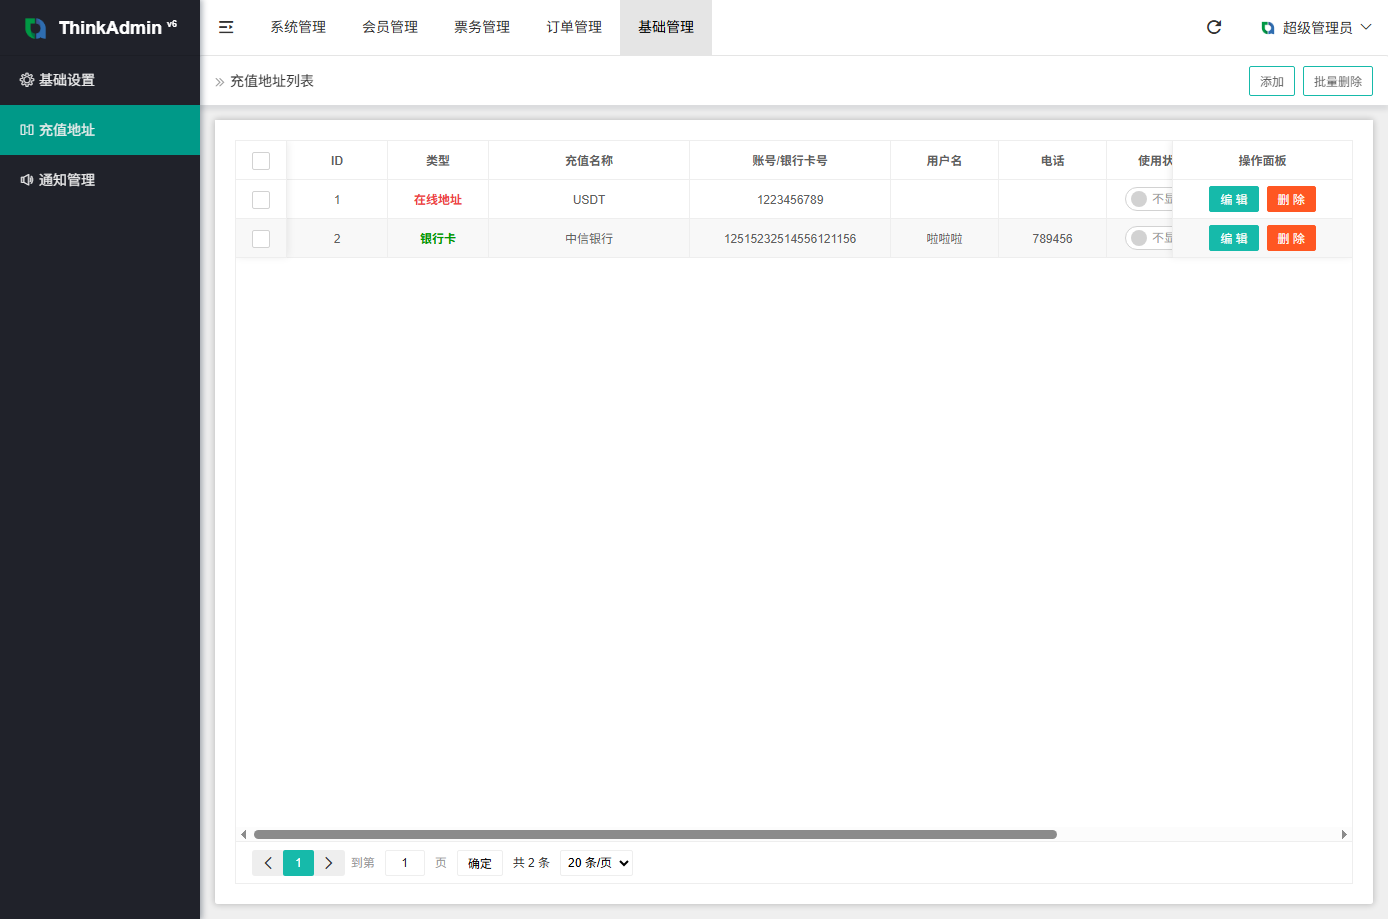1388x919 pixels.
Task: Toggle the status switch for the 中信银行 row
Action: pyautogui.click(x=1149, y=238)
